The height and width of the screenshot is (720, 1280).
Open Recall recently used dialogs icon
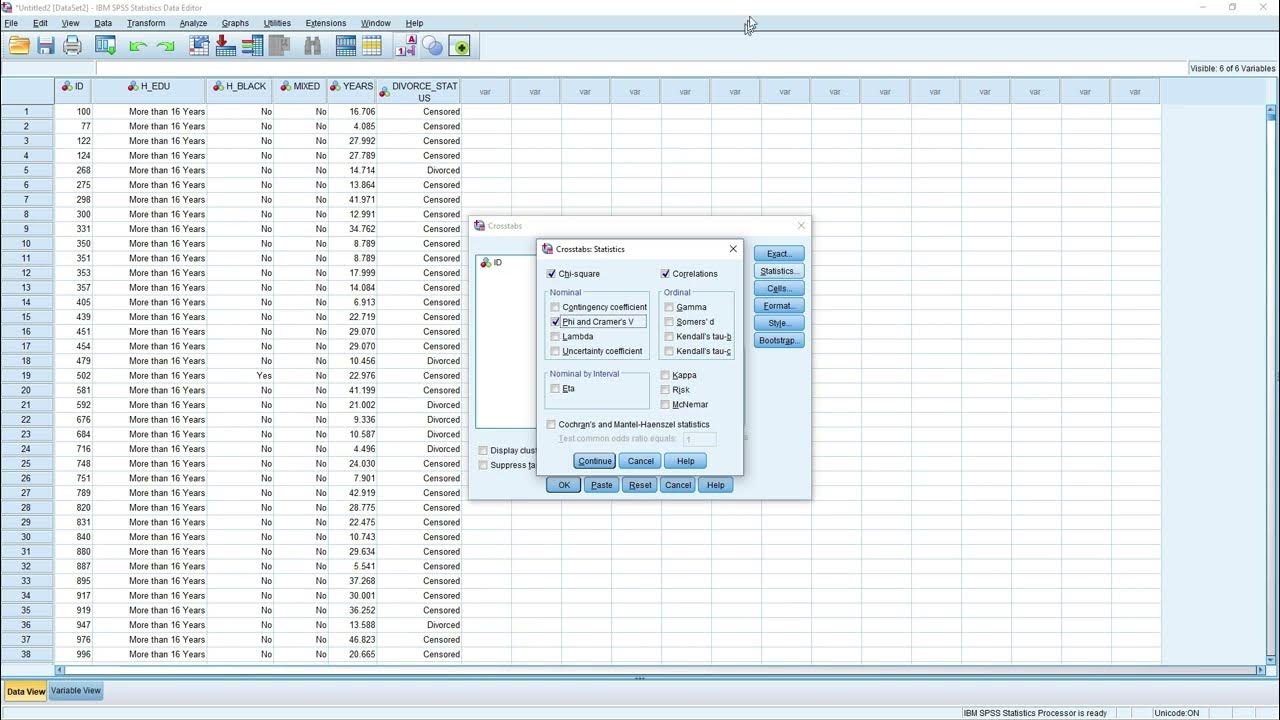pos(105,45)
